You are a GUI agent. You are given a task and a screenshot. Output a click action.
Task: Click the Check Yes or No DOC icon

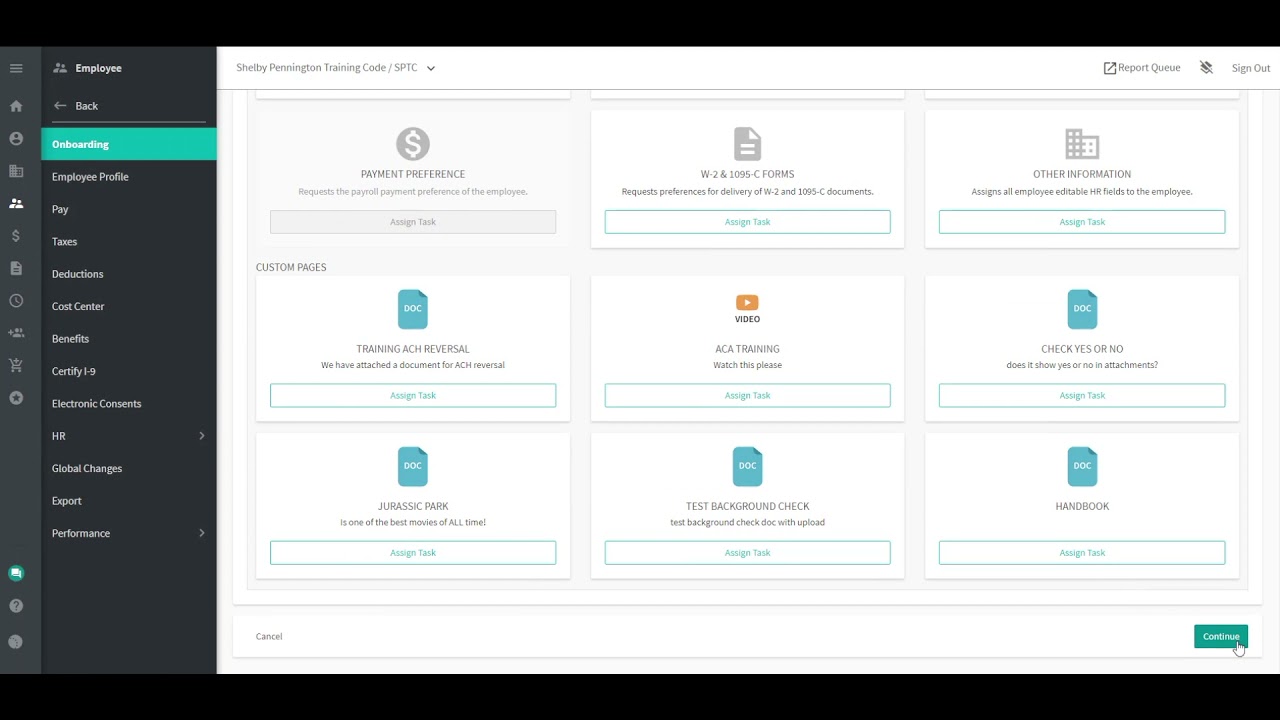tap(1082, 309)
